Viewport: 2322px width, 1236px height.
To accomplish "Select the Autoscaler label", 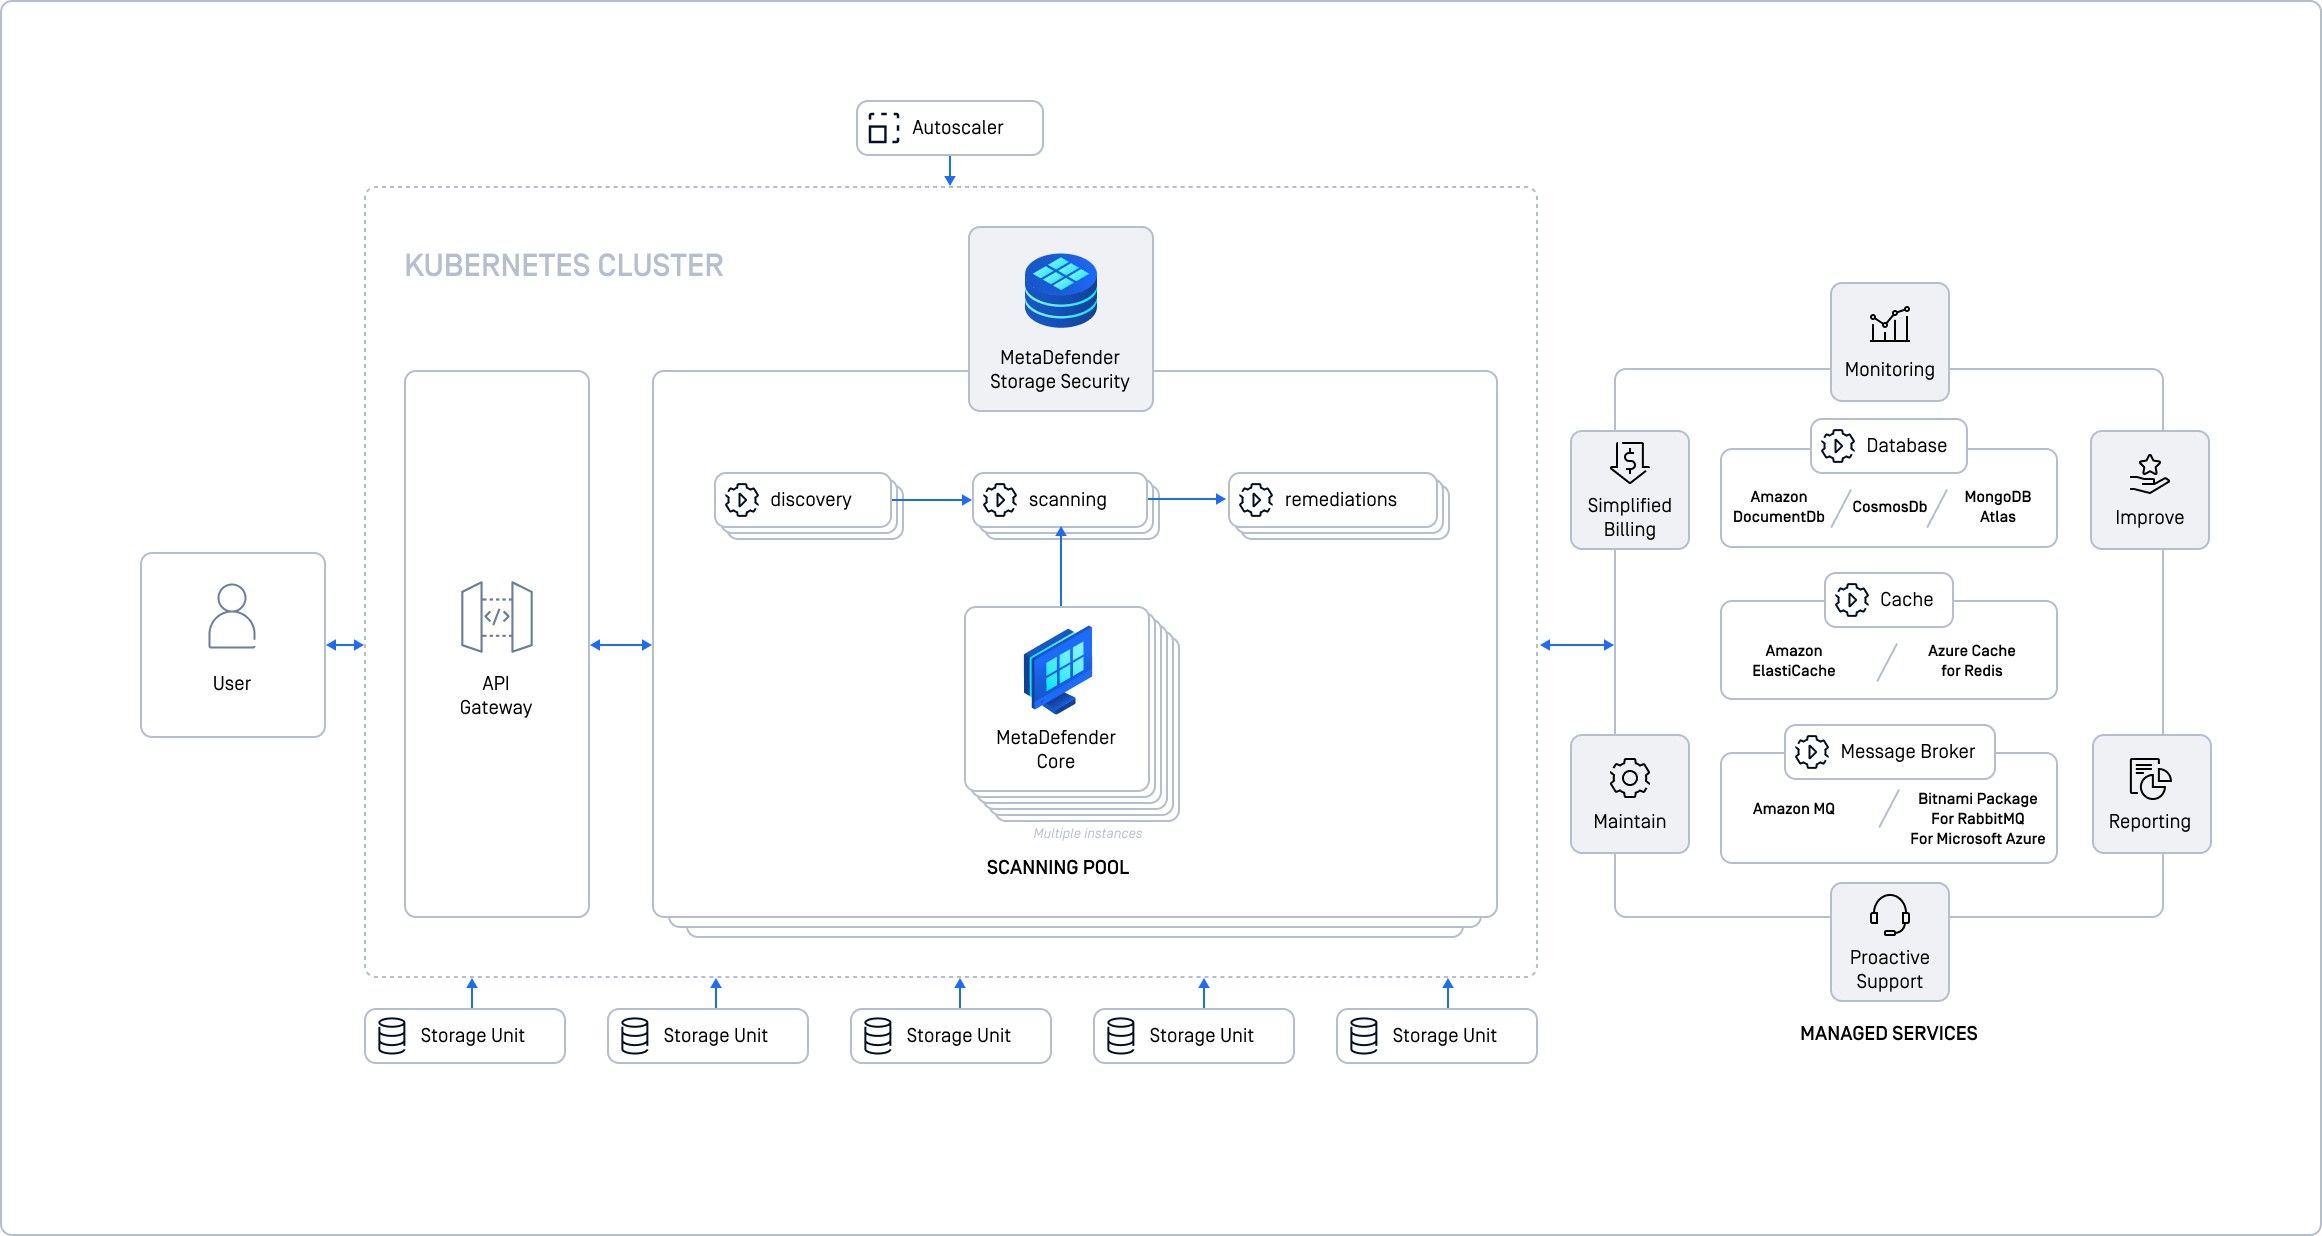I will pos(957,128).
